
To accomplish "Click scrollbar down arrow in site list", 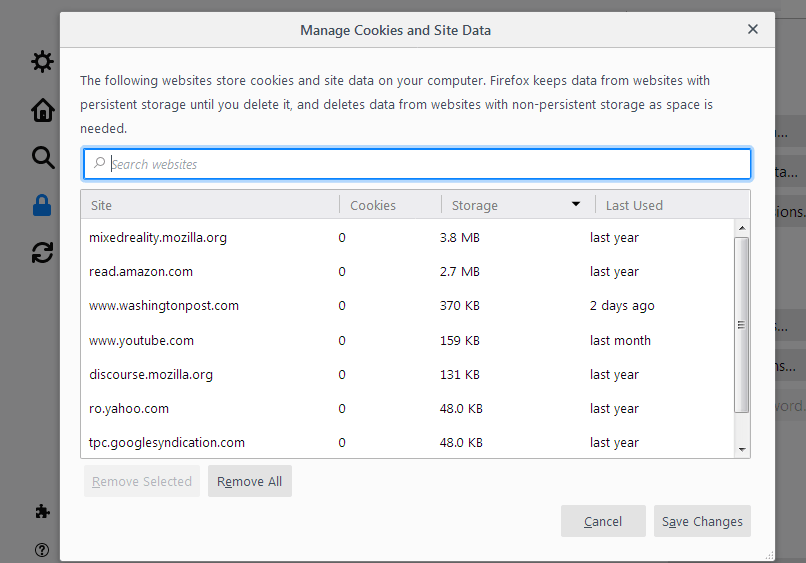I will pyautogui.click(x=742, y=449).
